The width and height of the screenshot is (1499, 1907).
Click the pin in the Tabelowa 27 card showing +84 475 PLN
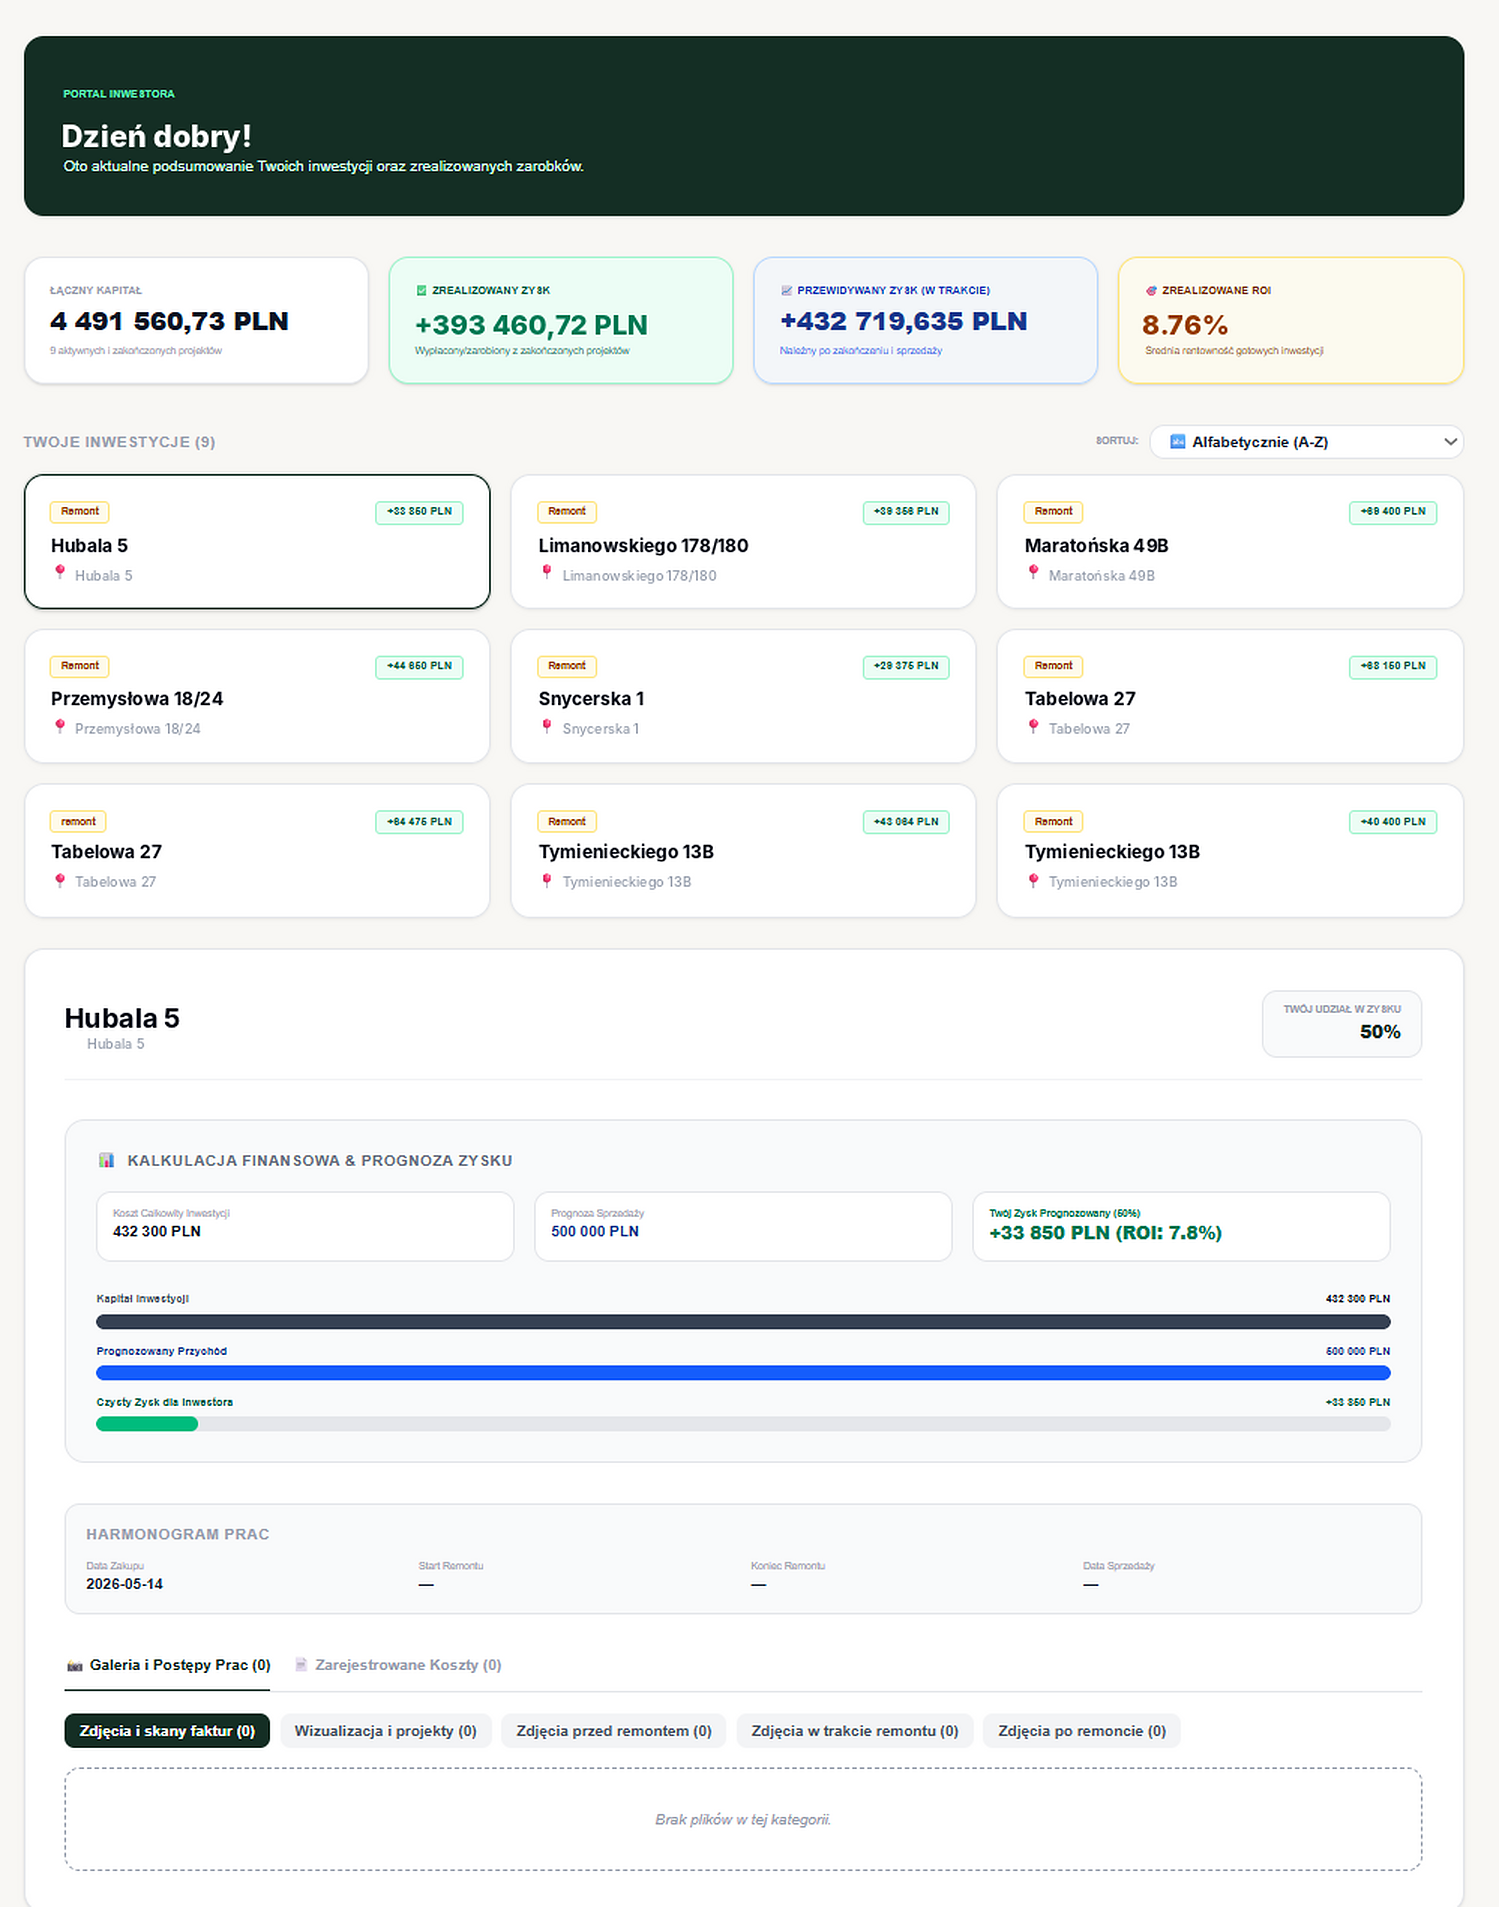[x=60, y=881]
